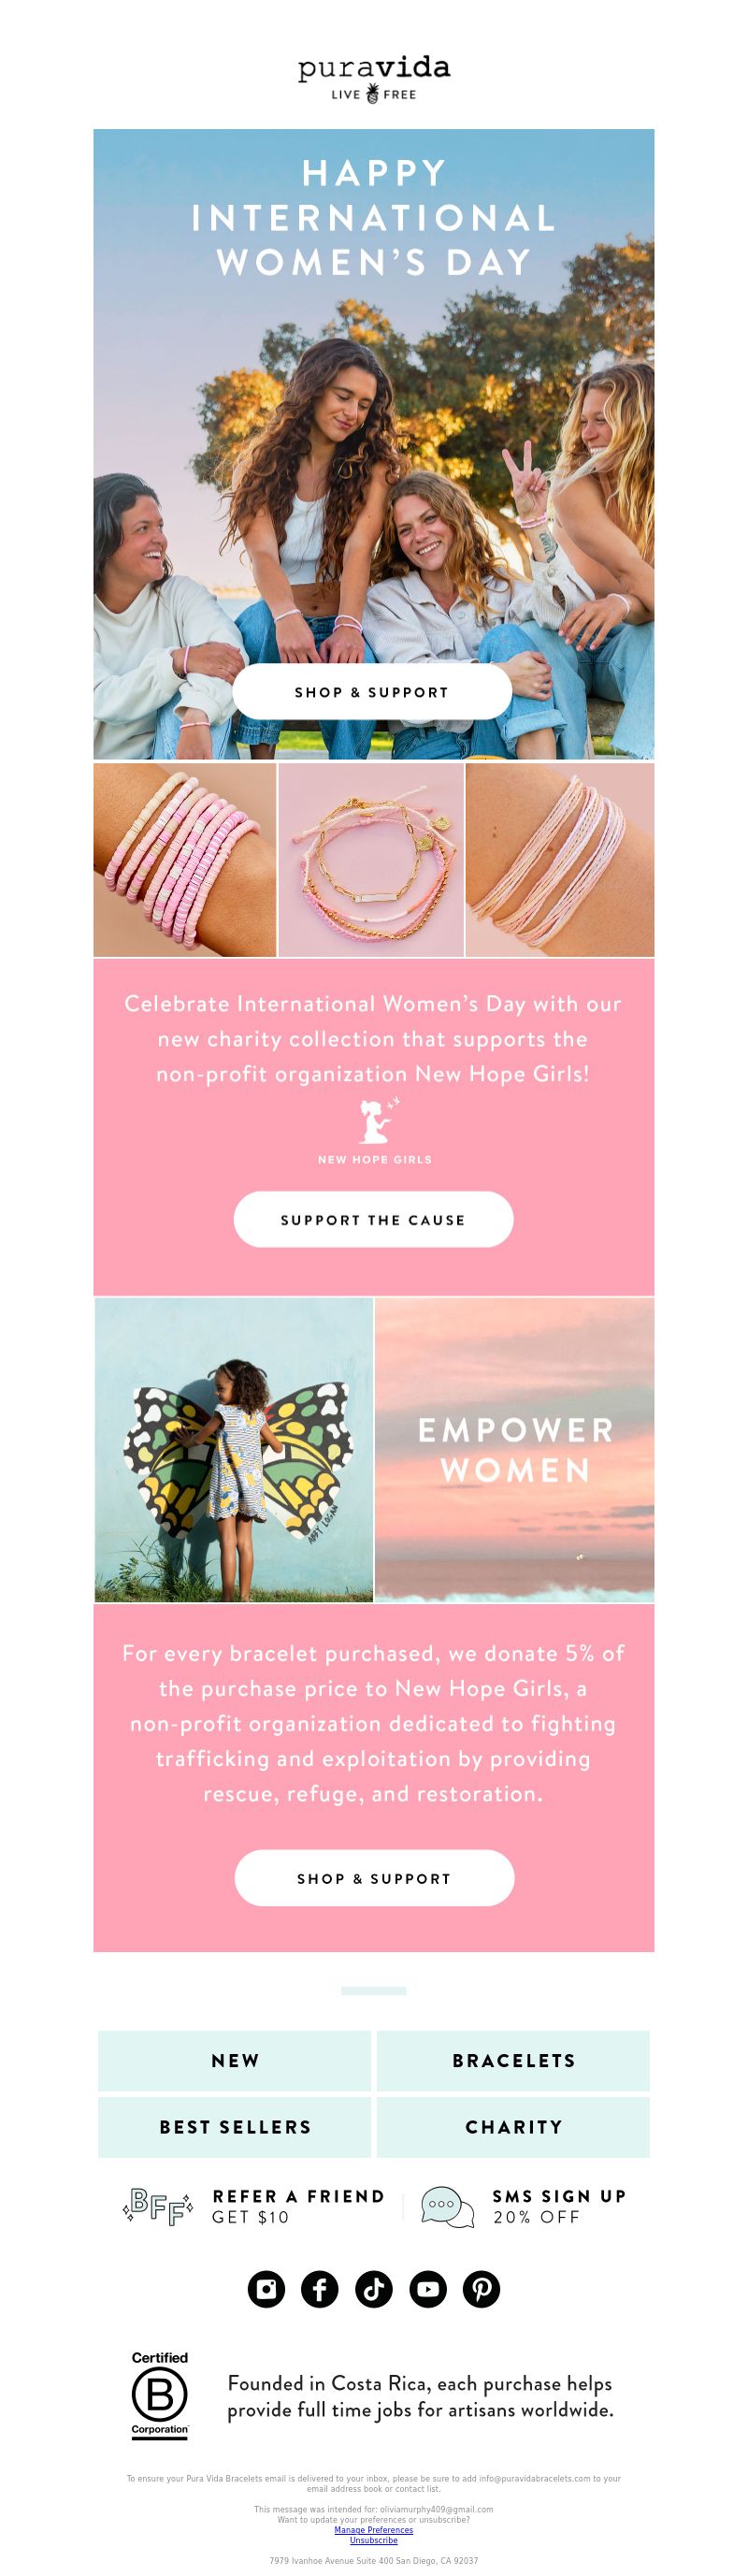Click the SMS chat bubble icon
This screenshot has height=2576, width=748.
click(x=447, y=2207)
